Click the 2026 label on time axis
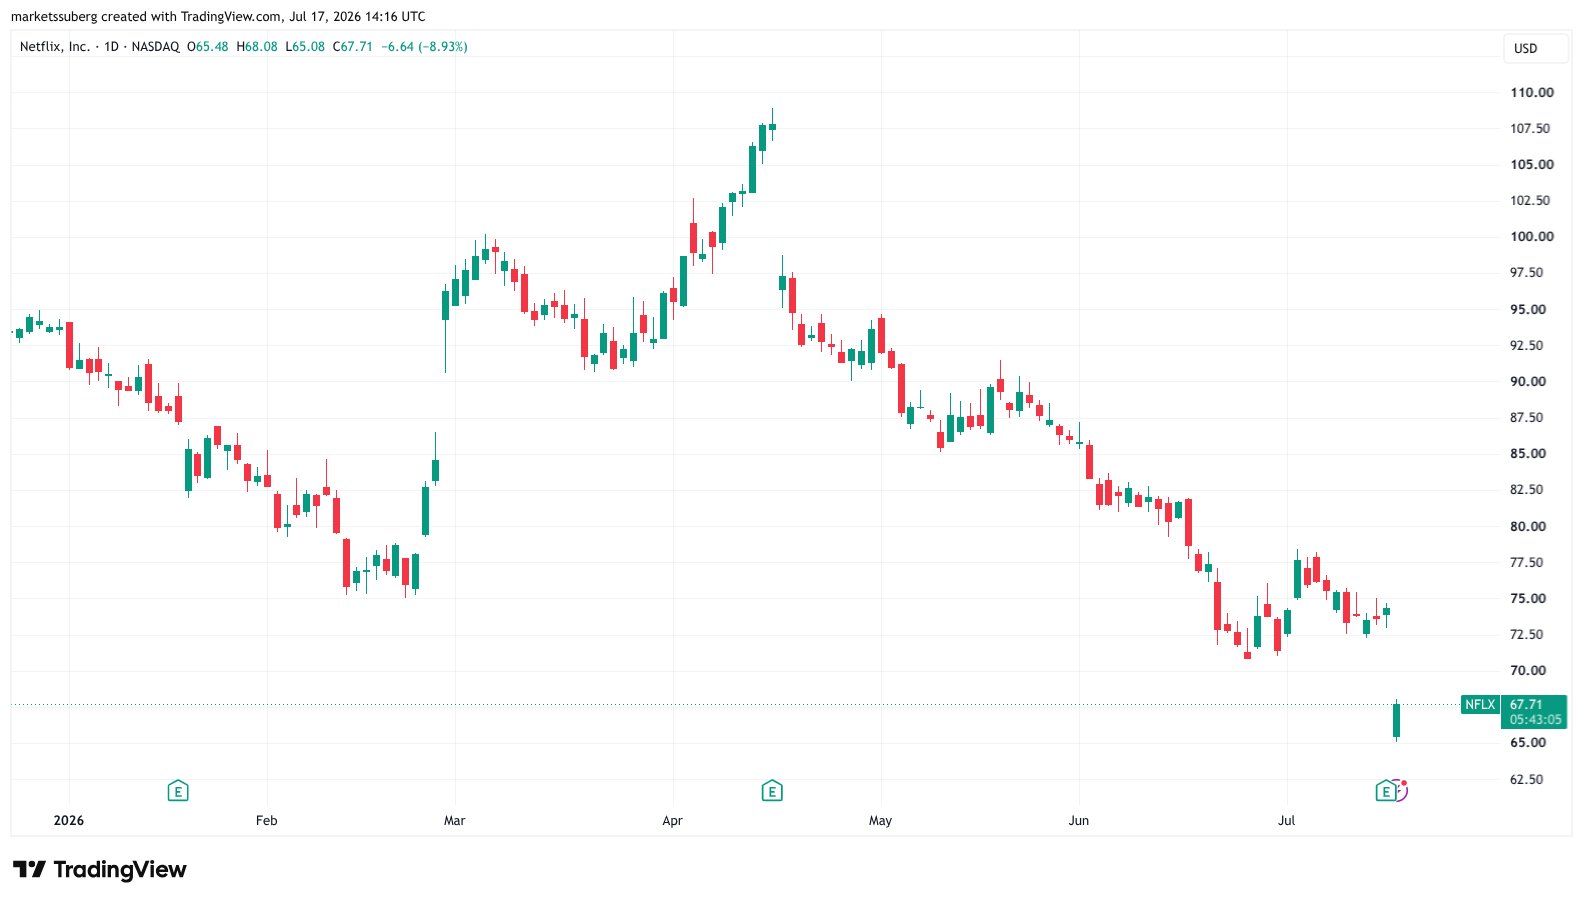The width and height of the screenshot is (1583, 902). point(69,821)
